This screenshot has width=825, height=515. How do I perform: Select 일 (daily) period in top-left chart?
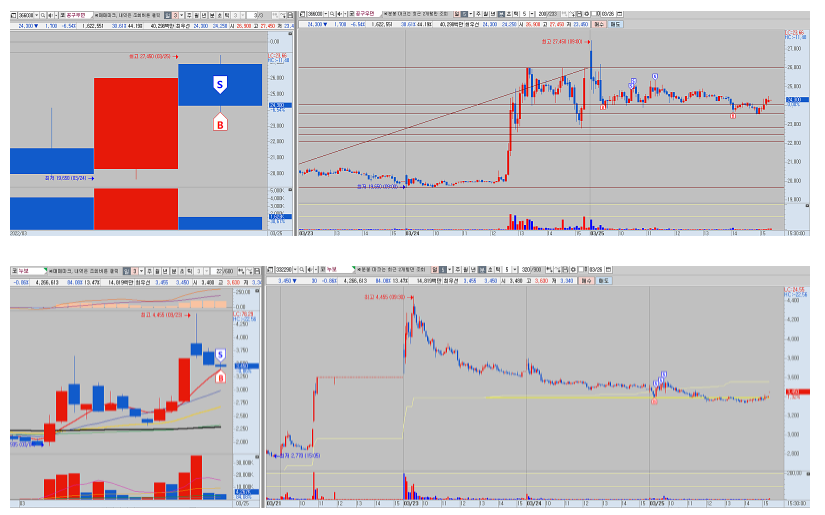tap(167, 15)
